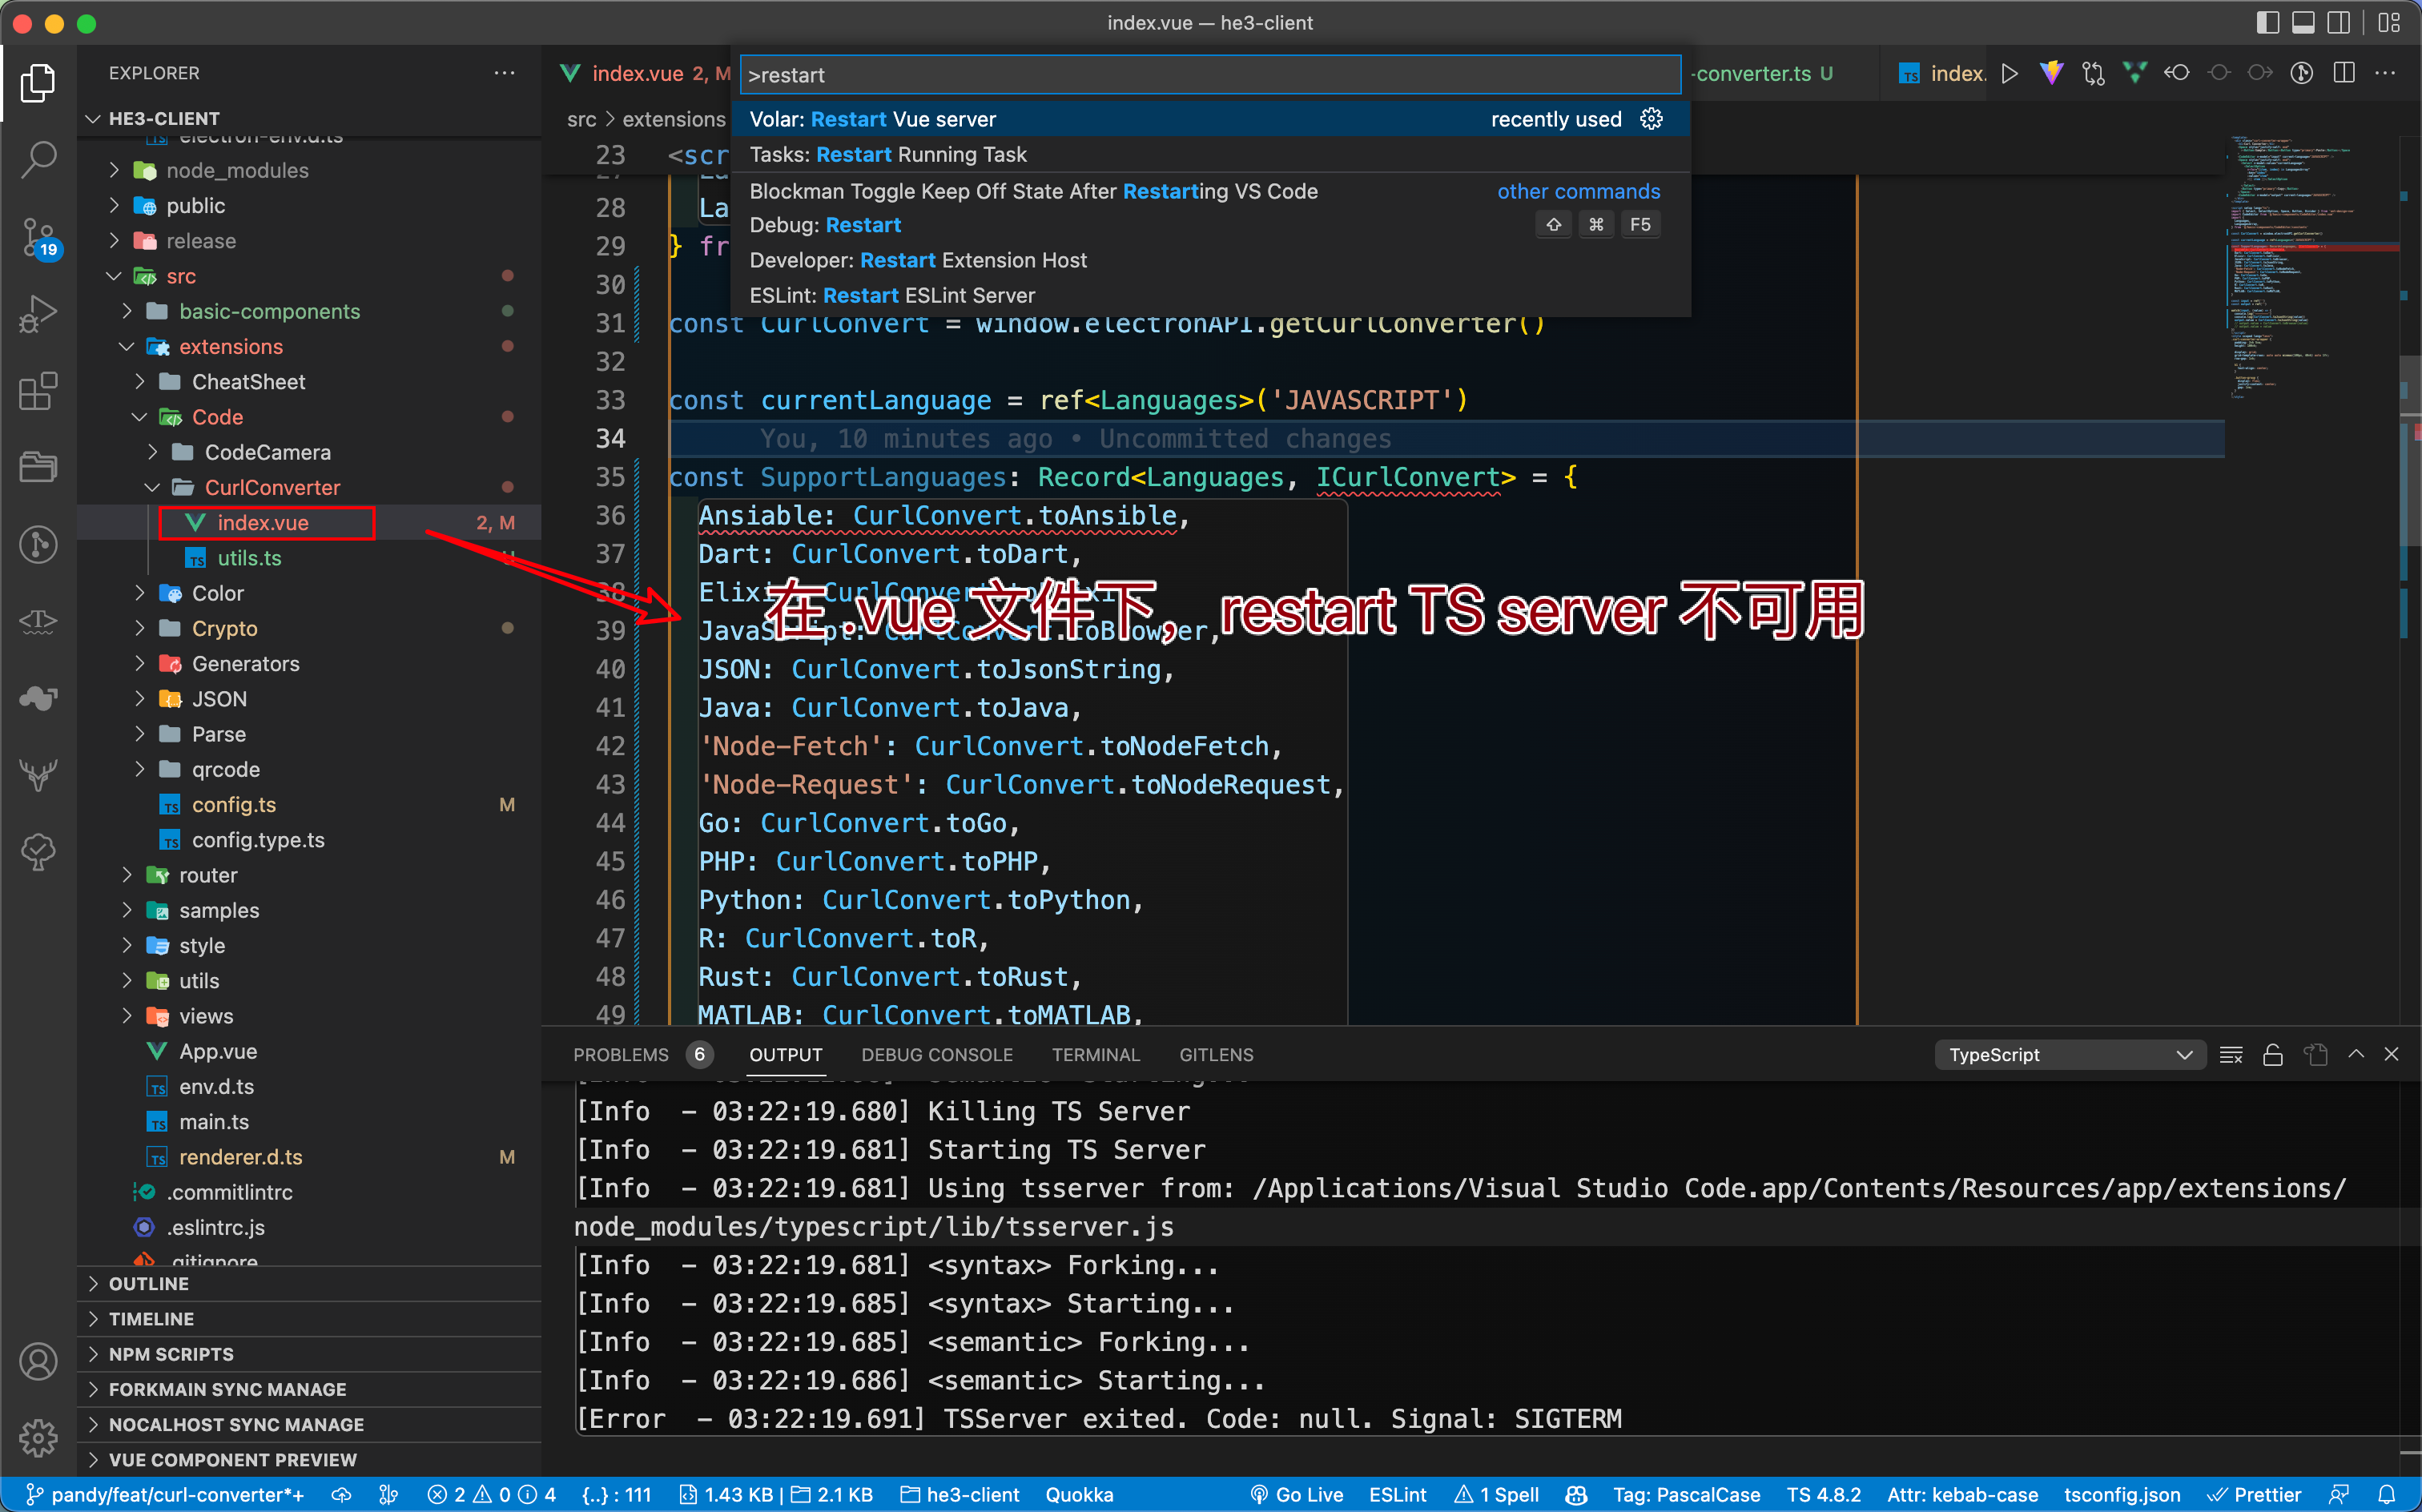Click the Go Live status bar button
The height and width of the screenshot is (1512, 2422).
[x=1297, y=1494]
